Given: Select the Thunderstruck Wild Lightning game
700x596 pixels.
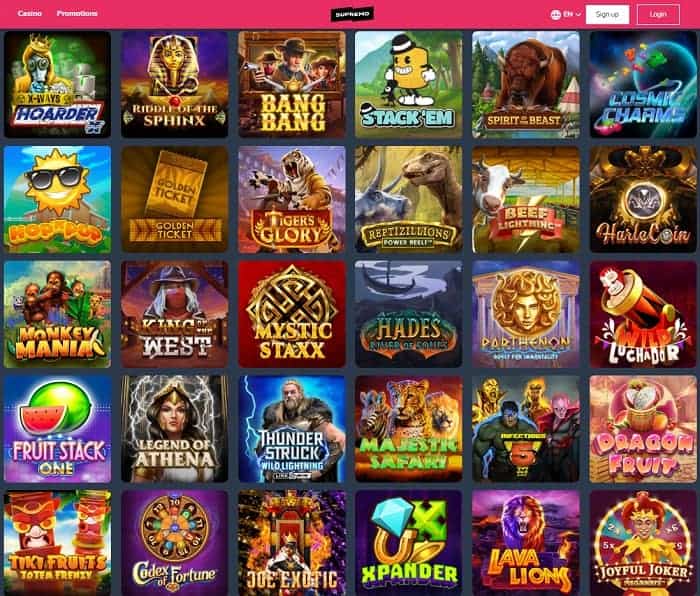Looking at the screenshot, I should click(x=292, y=429).
